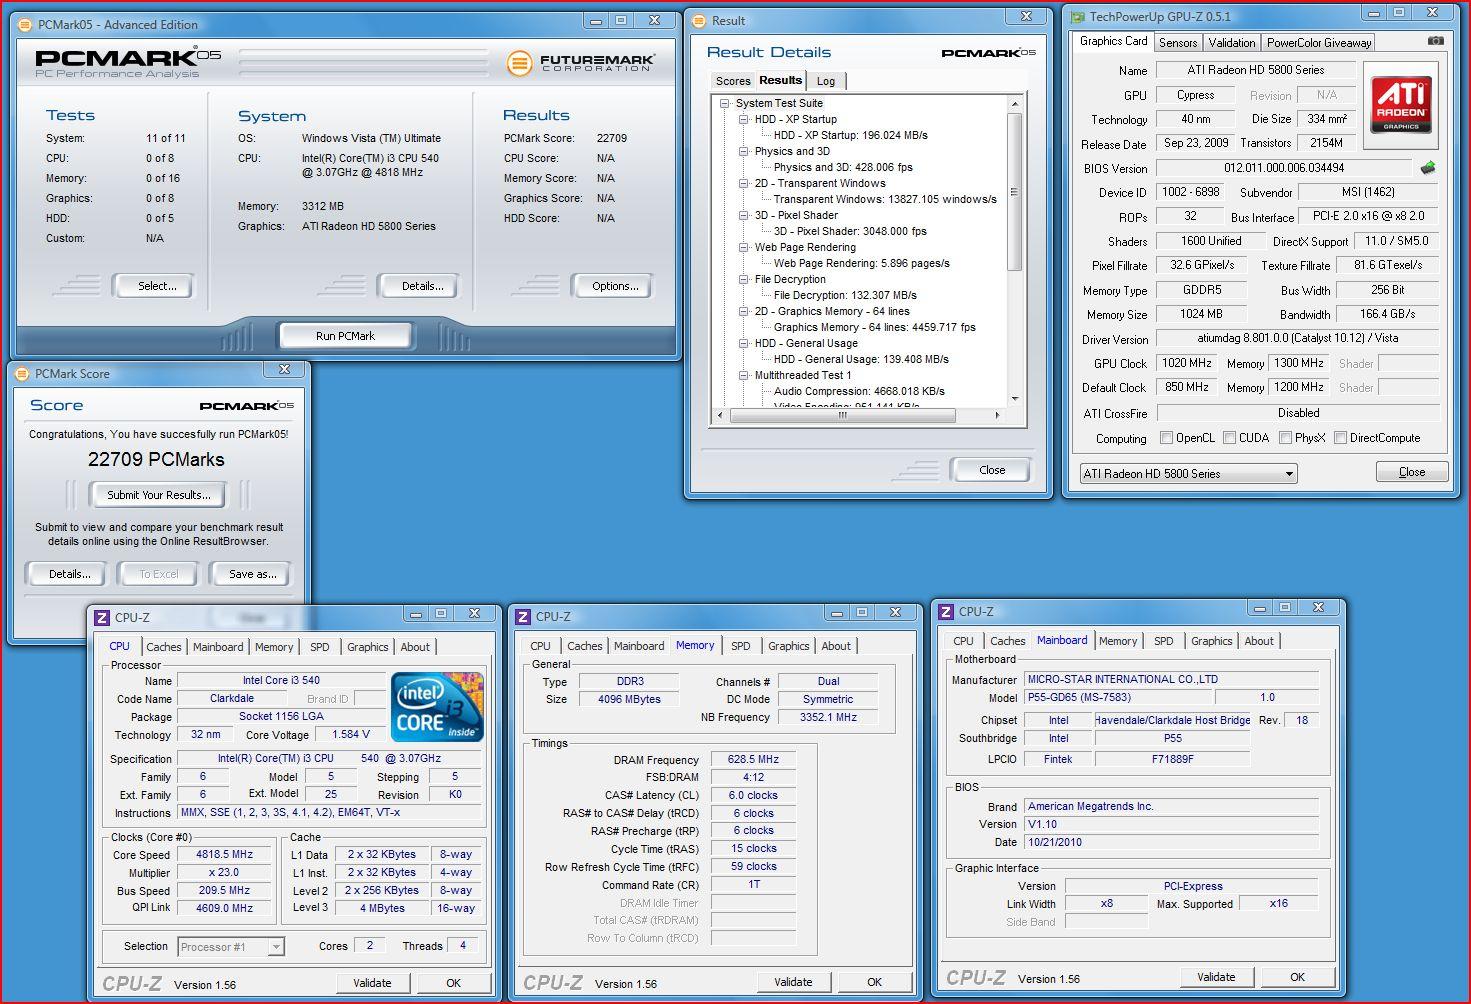This screenshot has width=1471, height=1004.
Task: Open the Log tab in Result Details
Action: 826,81
